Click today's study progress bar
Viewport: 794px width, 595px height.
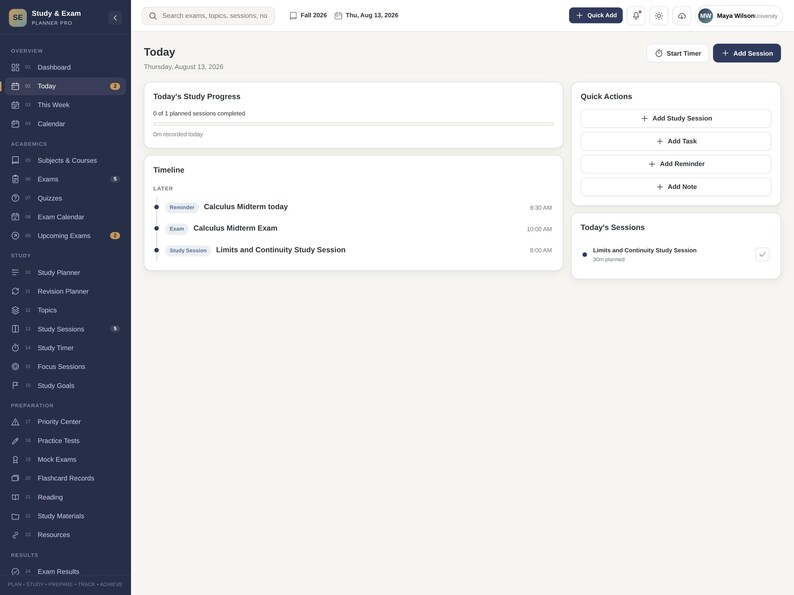coord(353,124)
